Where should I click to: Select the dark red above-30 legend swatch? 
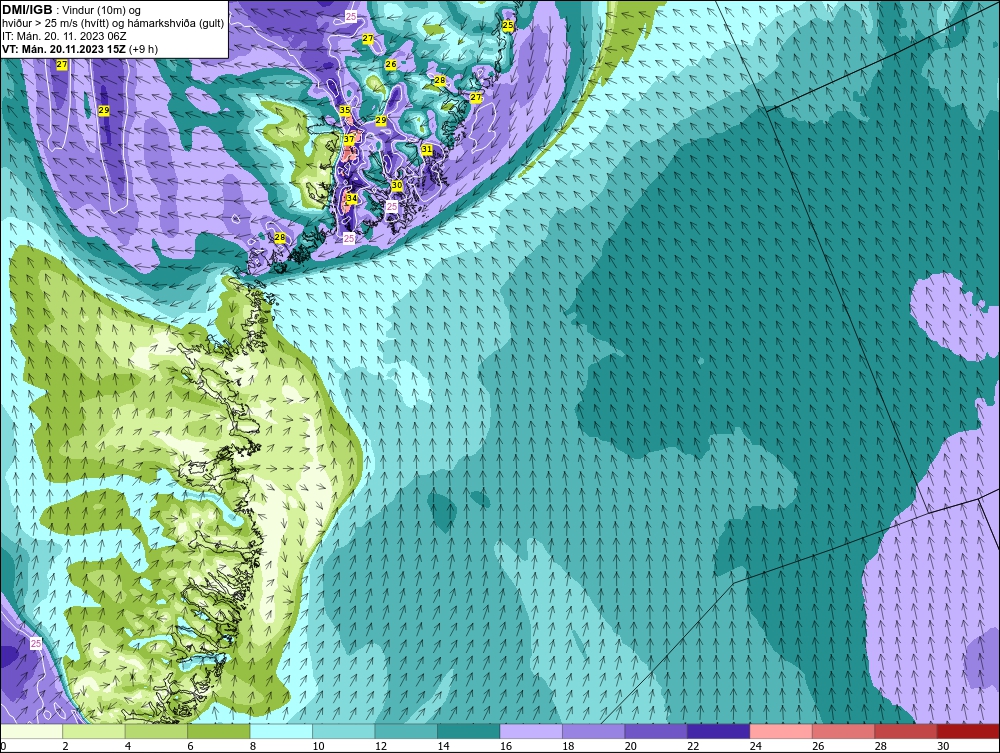[x=968, y=731]
